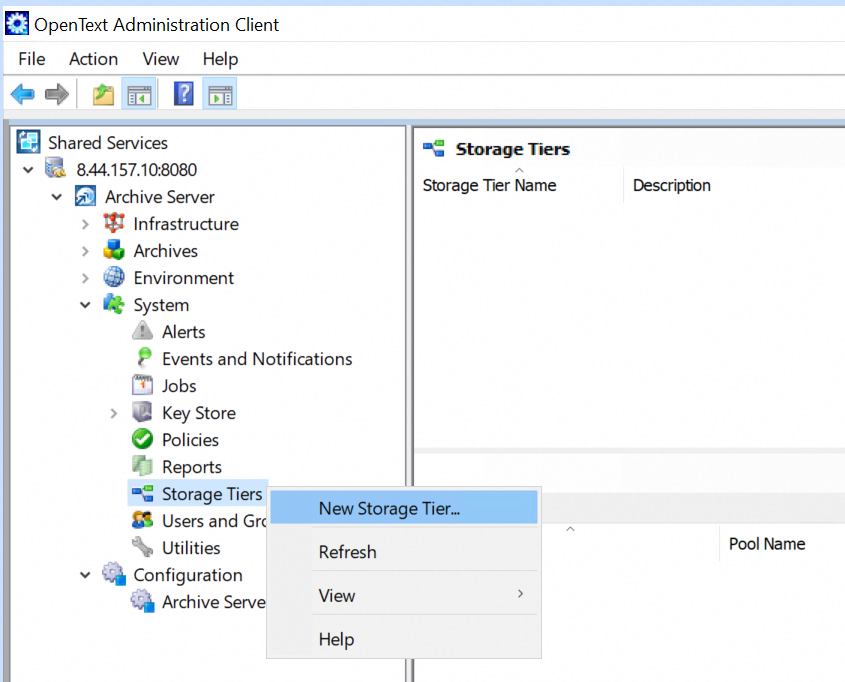Viewport: 845px width, 682px height.
Task: Click the Infrastructure node icon
Action: 114,223
